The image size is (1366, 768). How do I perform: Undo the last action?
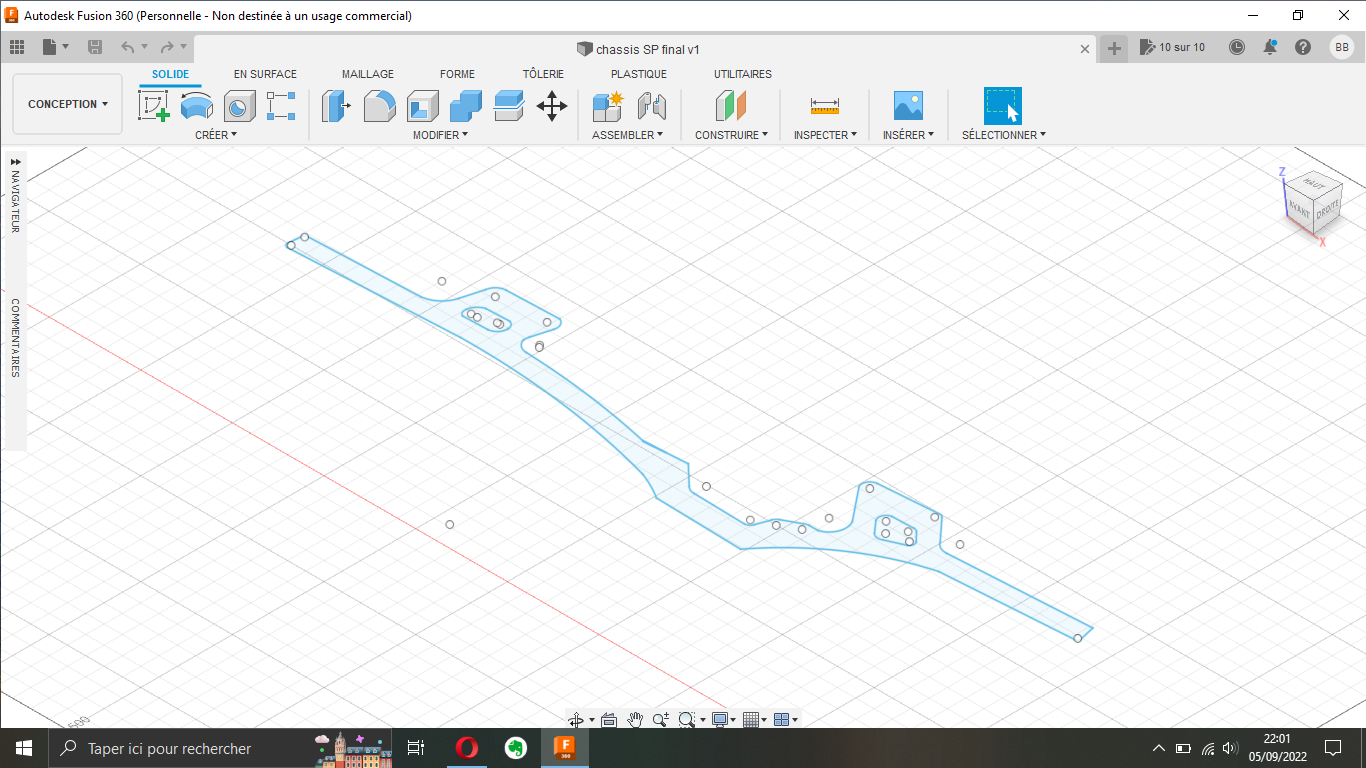(128, 47)
